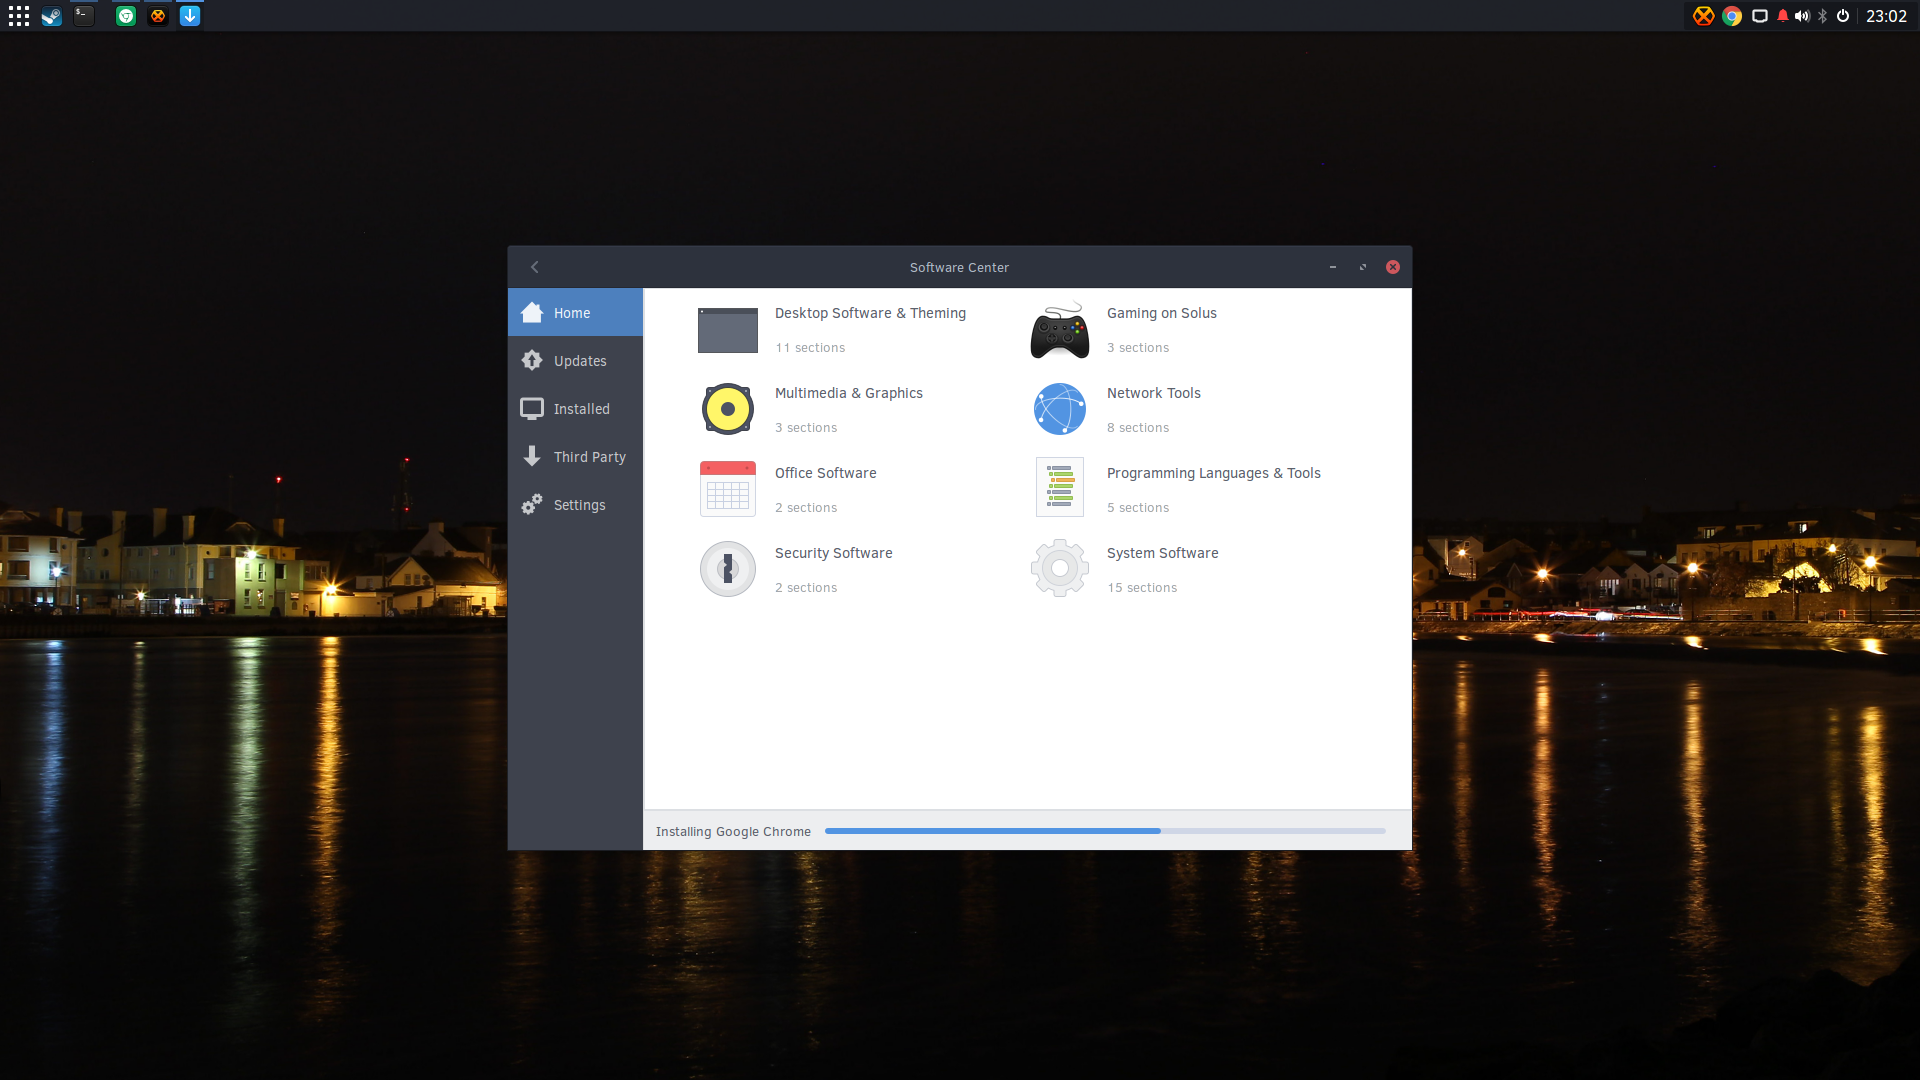
Task: Open the Home sidebar section
Action: pos(575,313)
